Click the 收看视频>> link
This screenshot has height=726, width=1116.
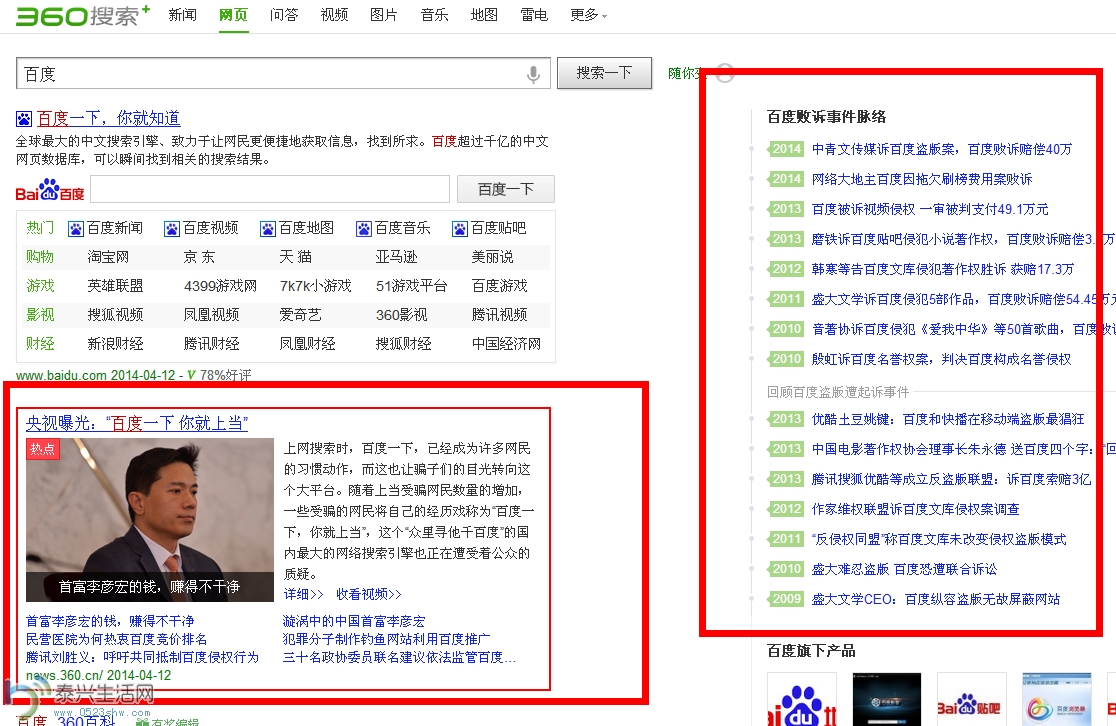369,594
